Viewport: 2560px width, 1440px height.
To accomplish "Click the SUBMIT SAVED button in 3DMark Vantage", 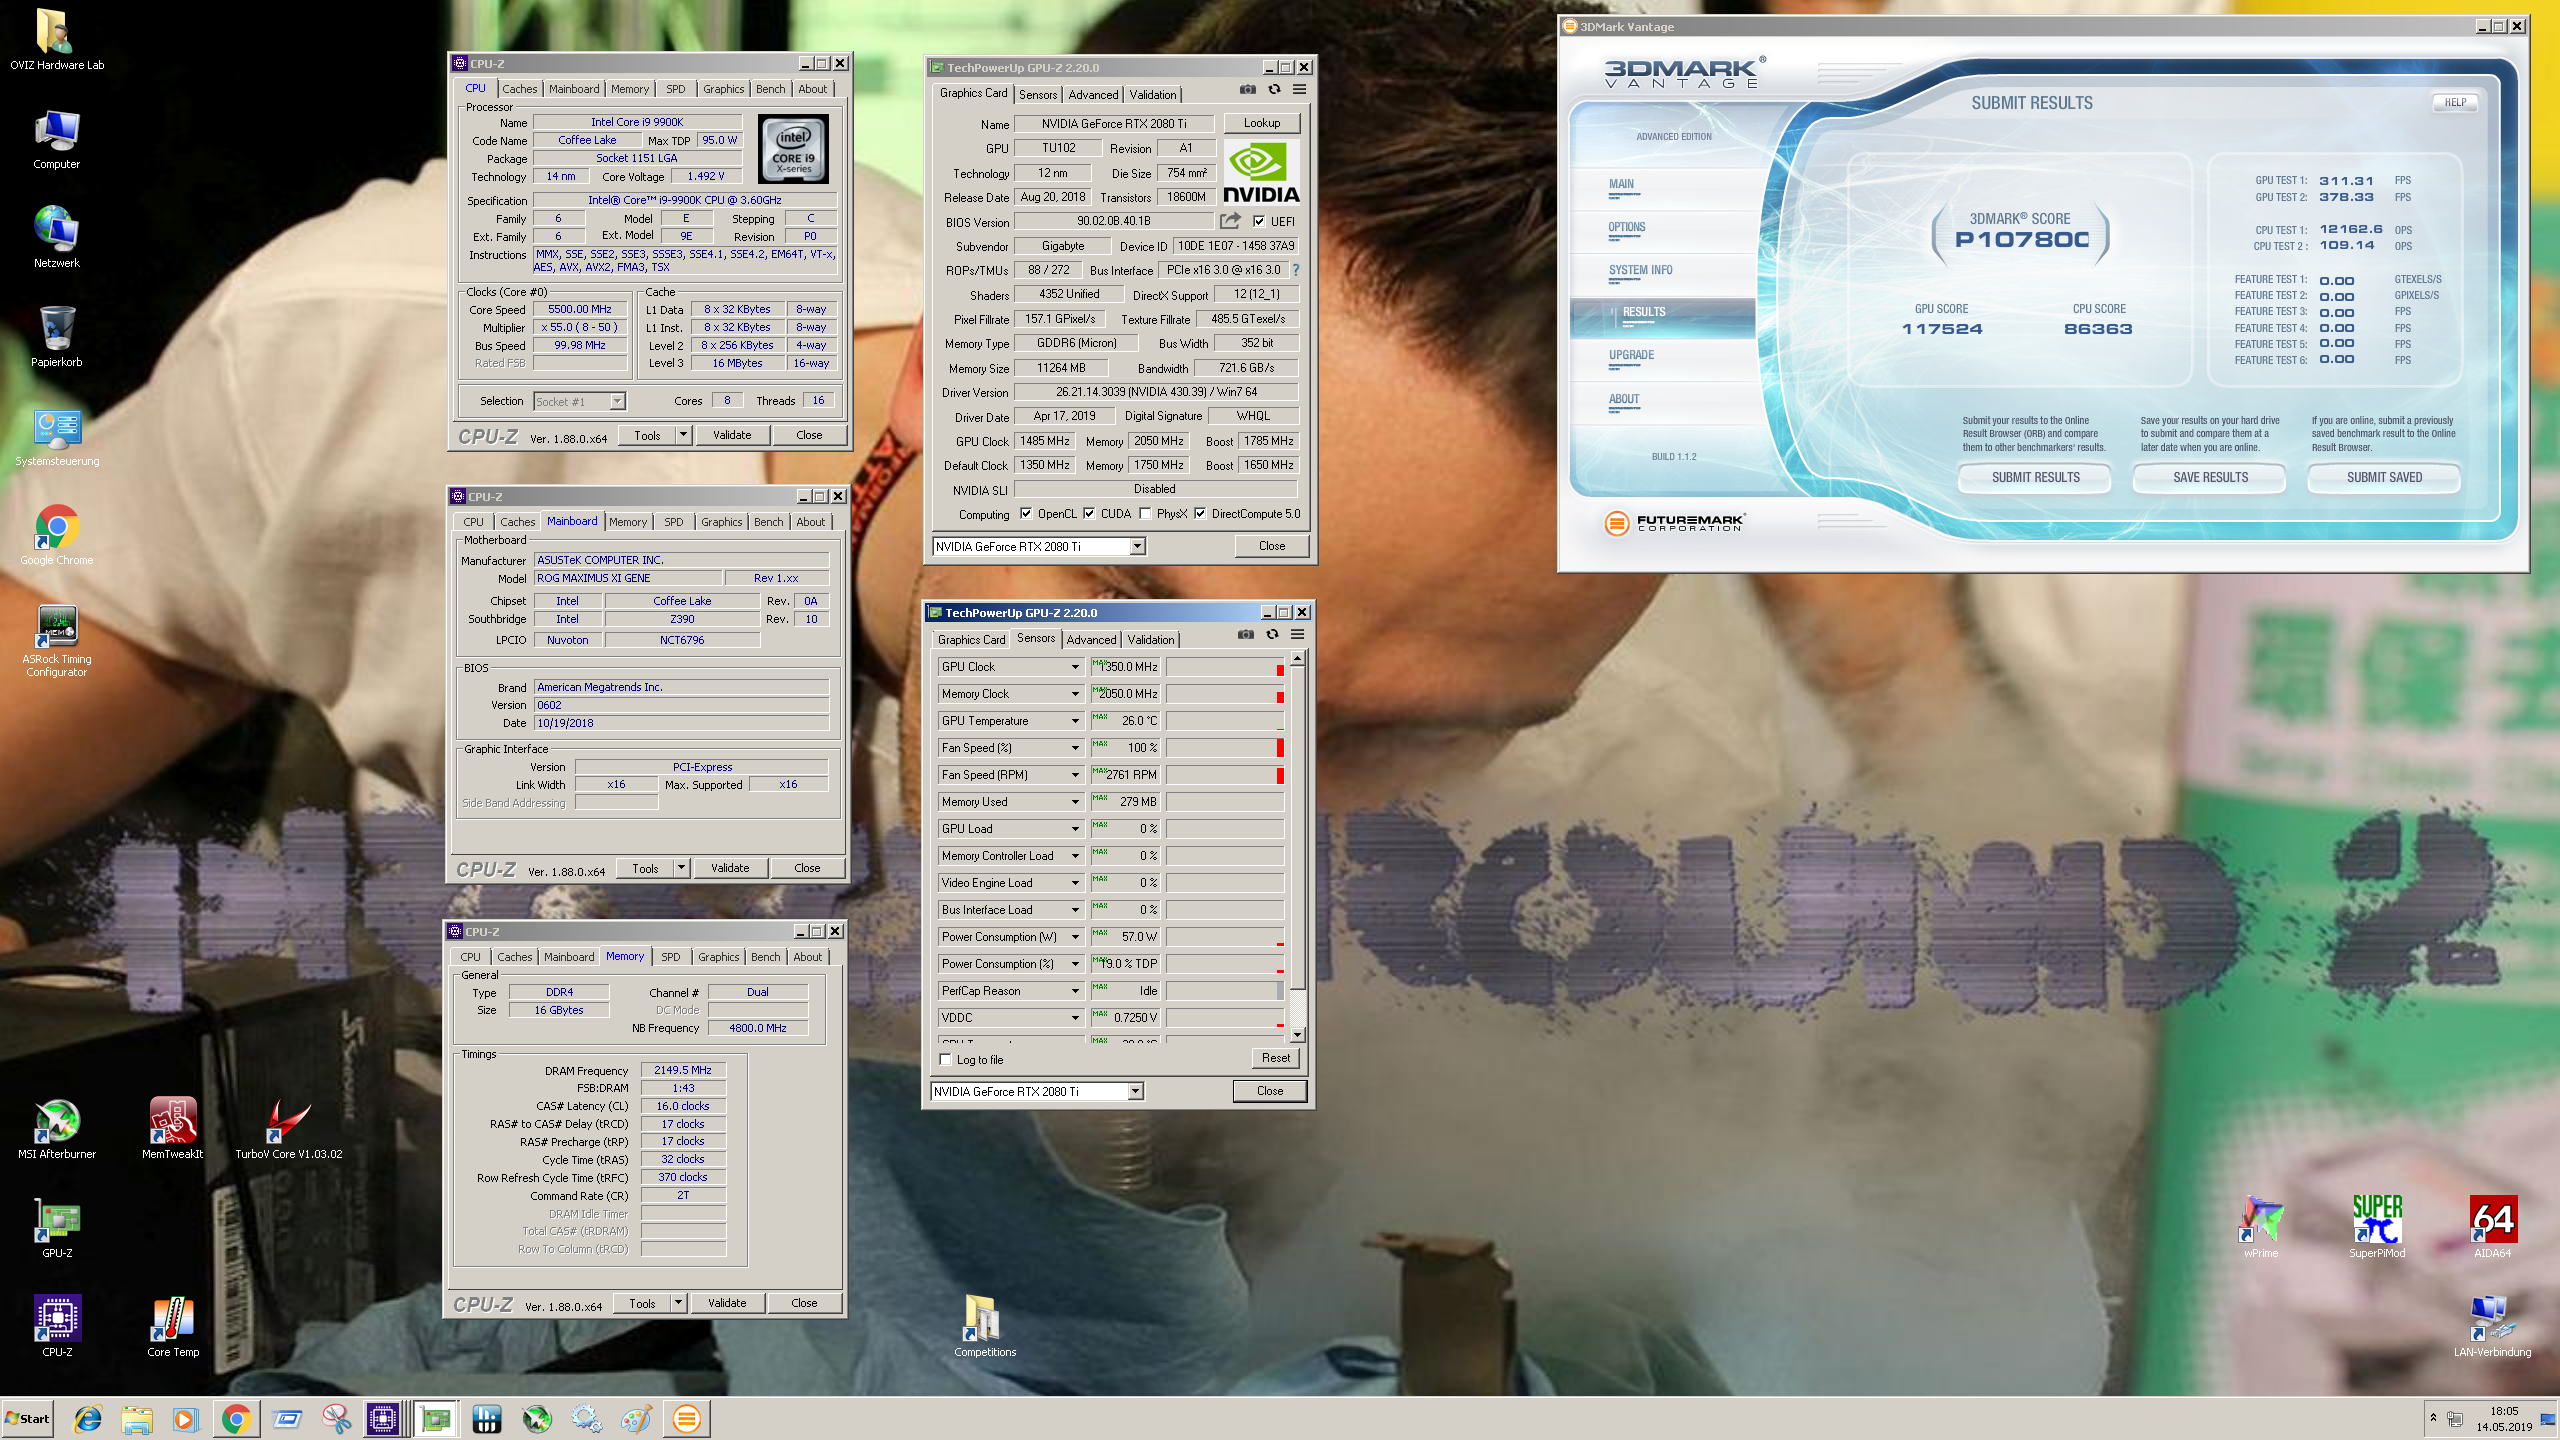I will (x=2384, y=477).
